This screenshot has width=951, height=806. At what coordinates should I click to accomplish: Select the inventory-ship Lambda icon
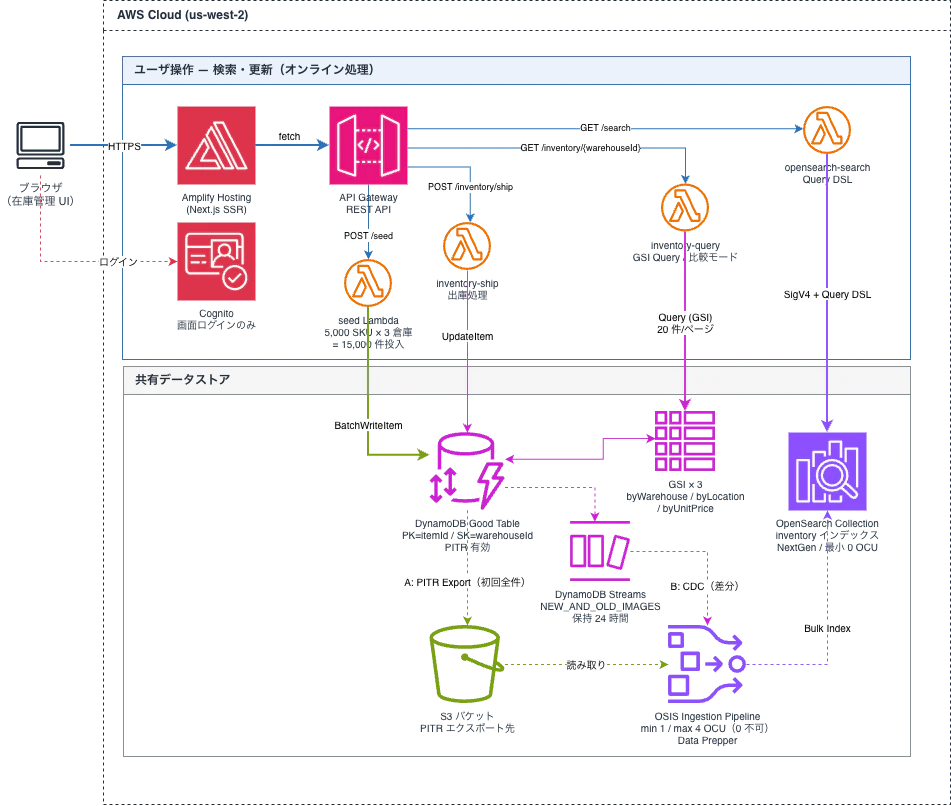(467, 246)
